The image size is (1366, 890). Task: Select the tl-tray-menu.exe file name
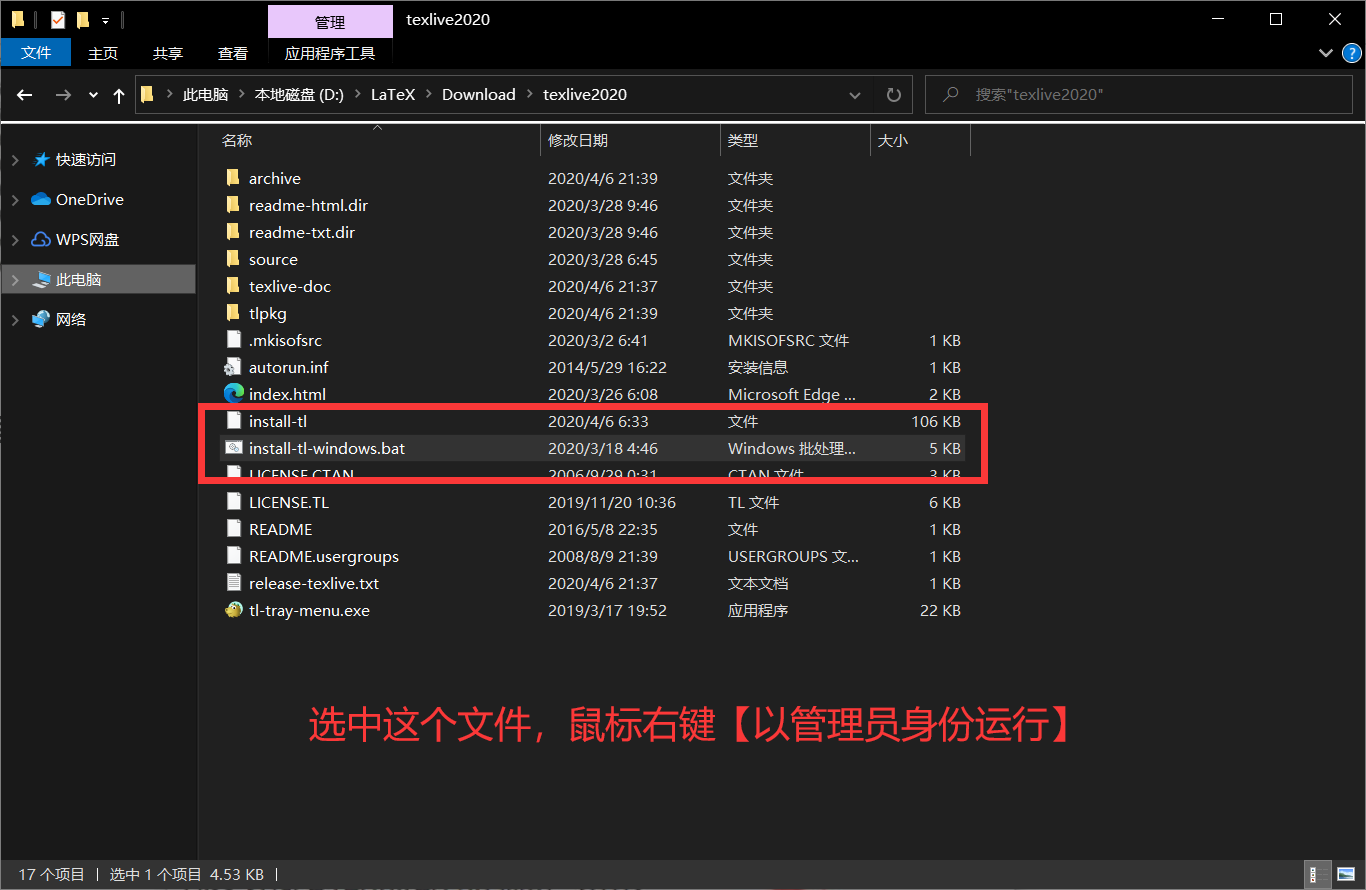(309, 610)
